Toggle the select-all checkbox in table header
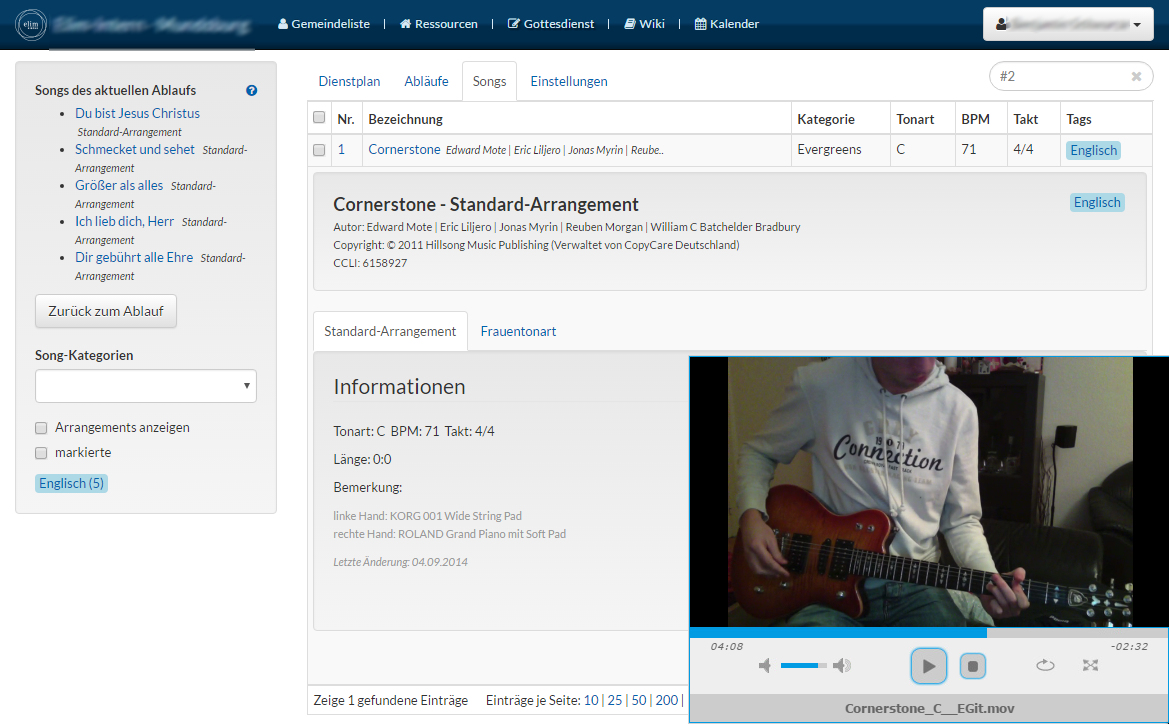 click(319, 117)
